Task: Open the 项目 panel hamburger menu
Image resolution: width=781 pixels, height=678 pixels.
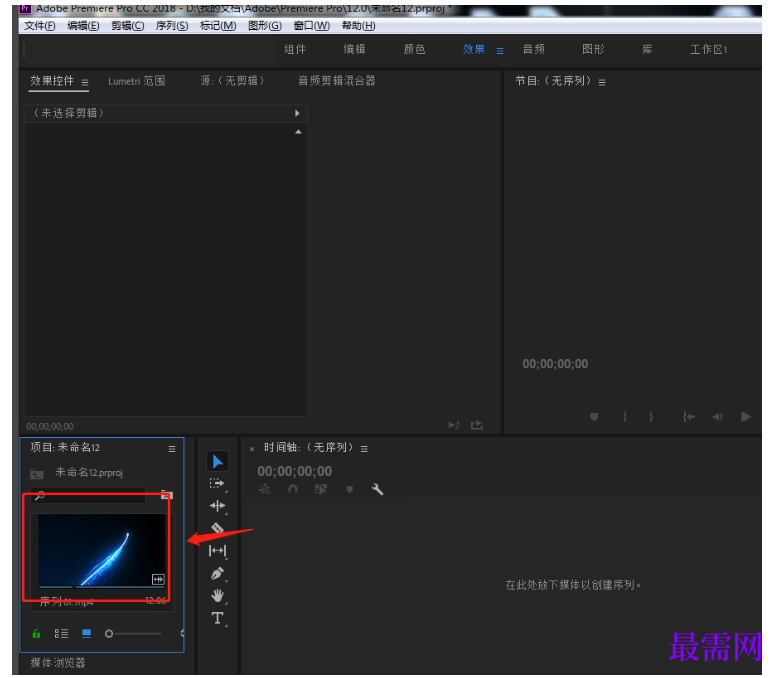Action: point(172,449)
